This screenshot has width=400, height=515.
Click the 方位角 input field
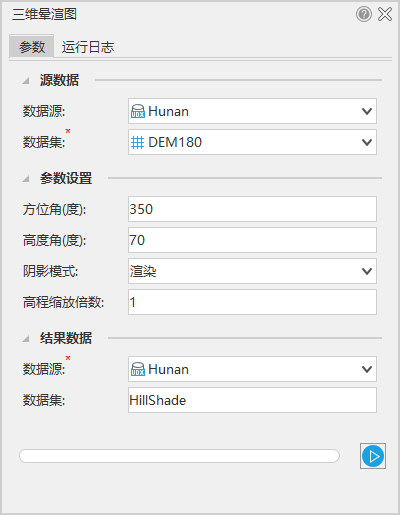point(252,209)
